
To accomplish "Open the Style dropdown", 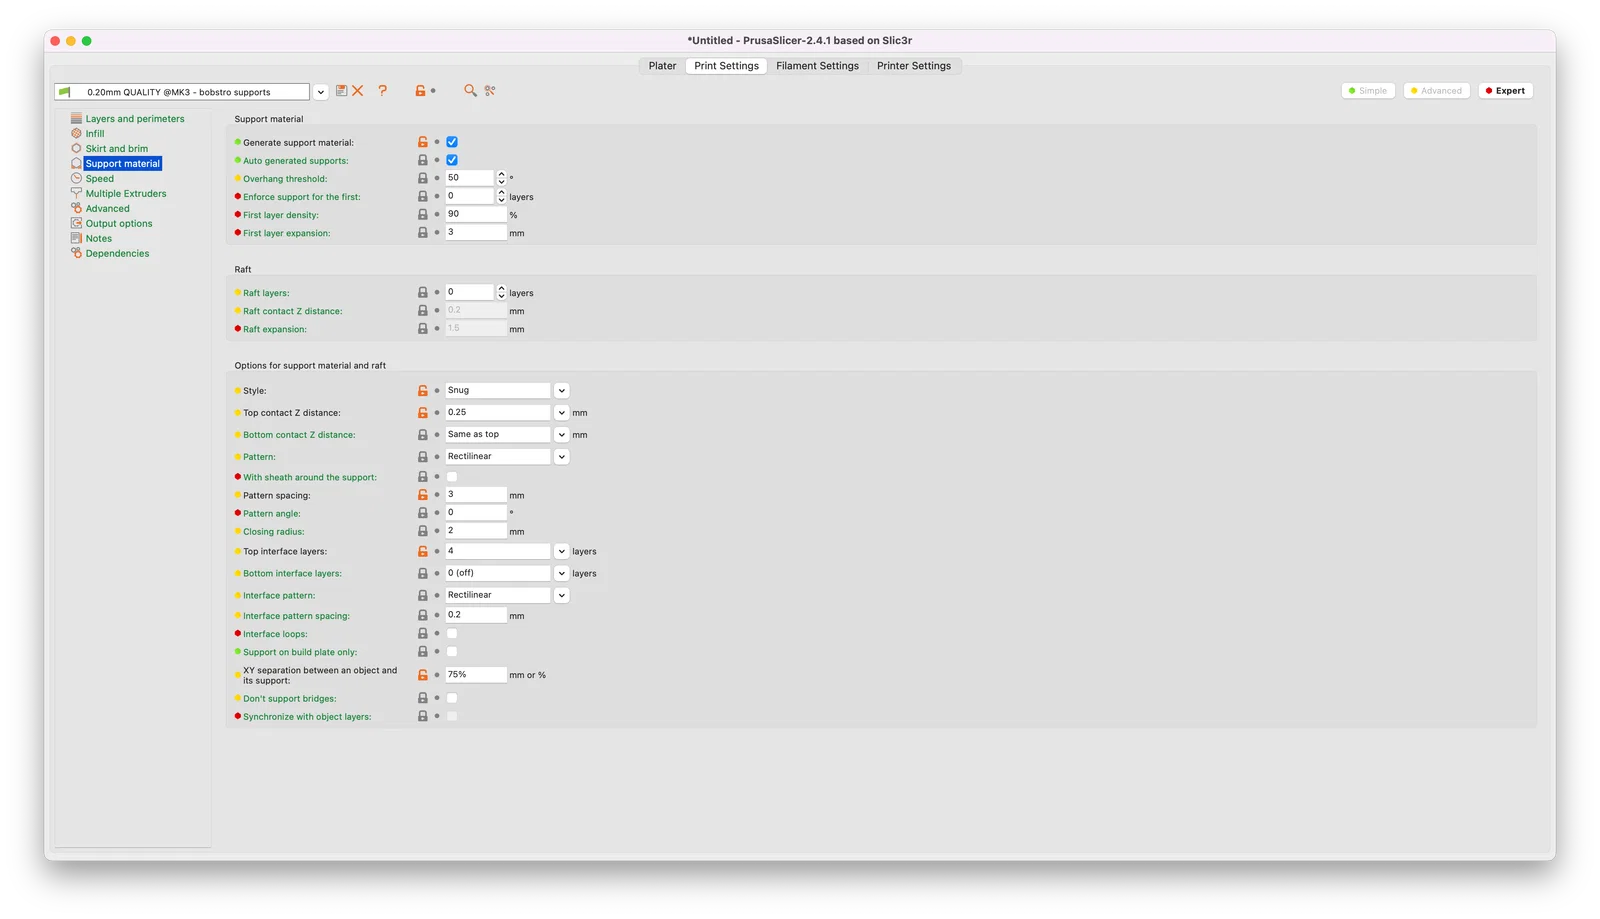I will tap(562, 391).
